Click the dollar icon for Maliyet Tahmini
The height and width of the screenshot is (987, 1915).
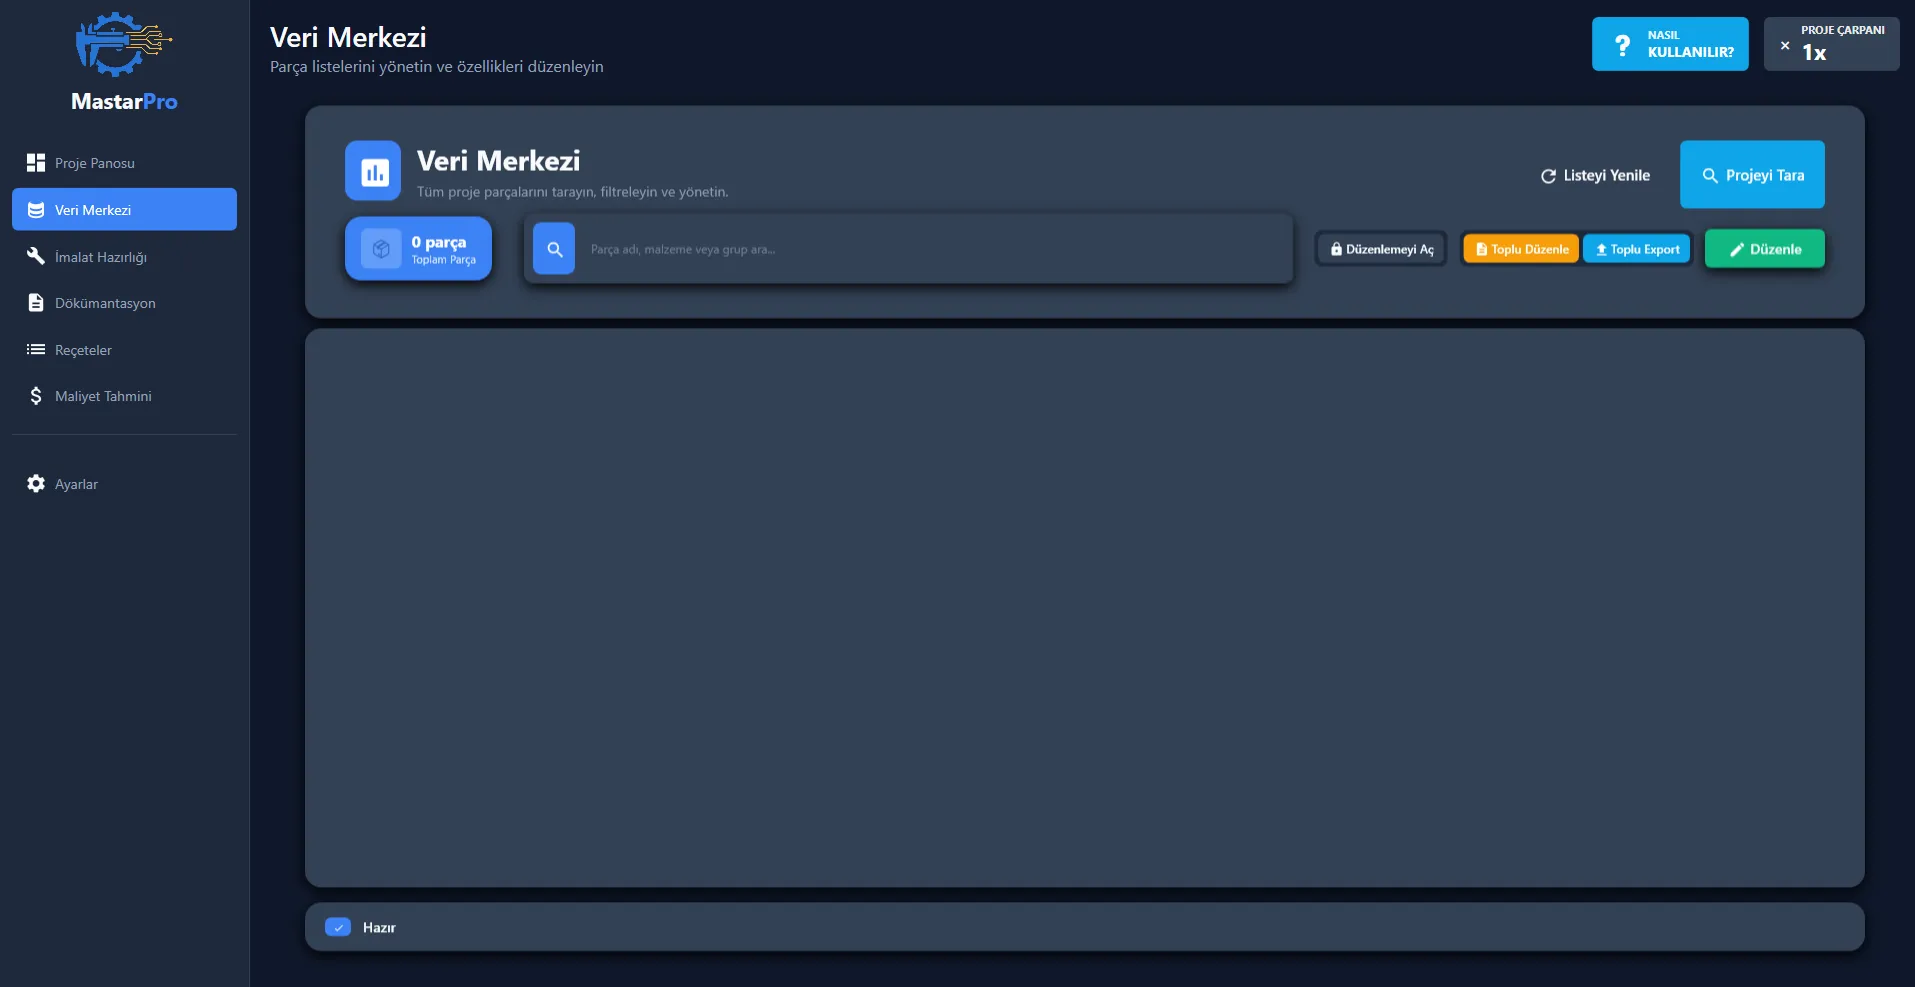(36, 396)
